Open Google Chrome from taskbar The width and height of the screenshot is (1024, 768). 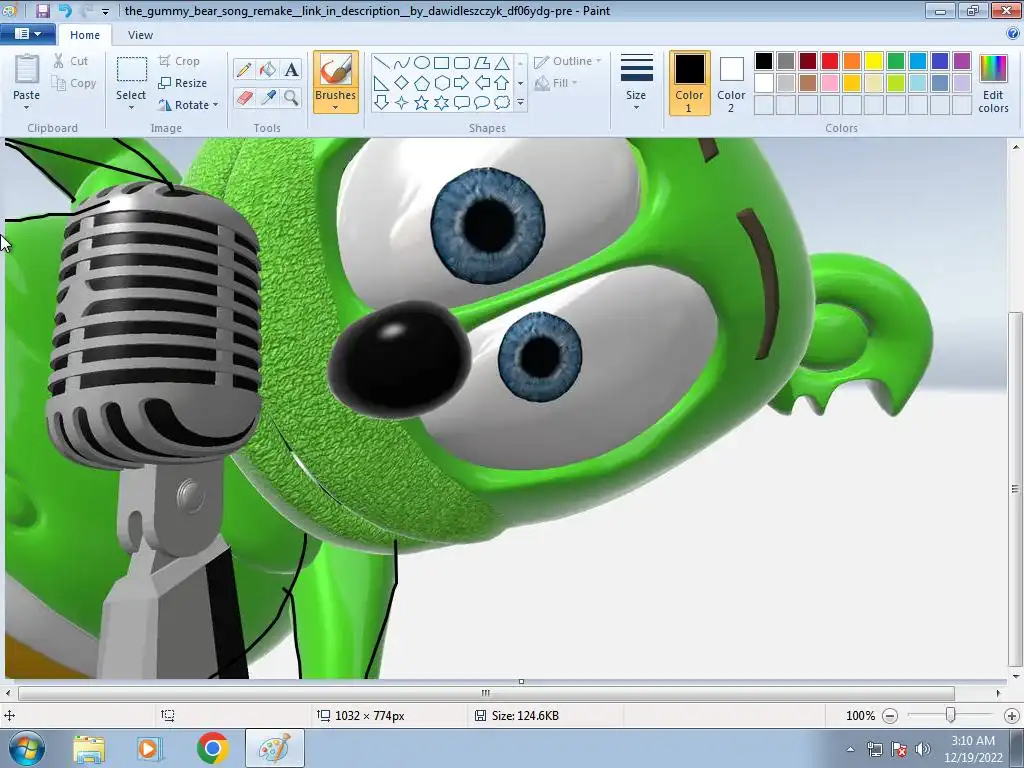click(x=213, y=748)
